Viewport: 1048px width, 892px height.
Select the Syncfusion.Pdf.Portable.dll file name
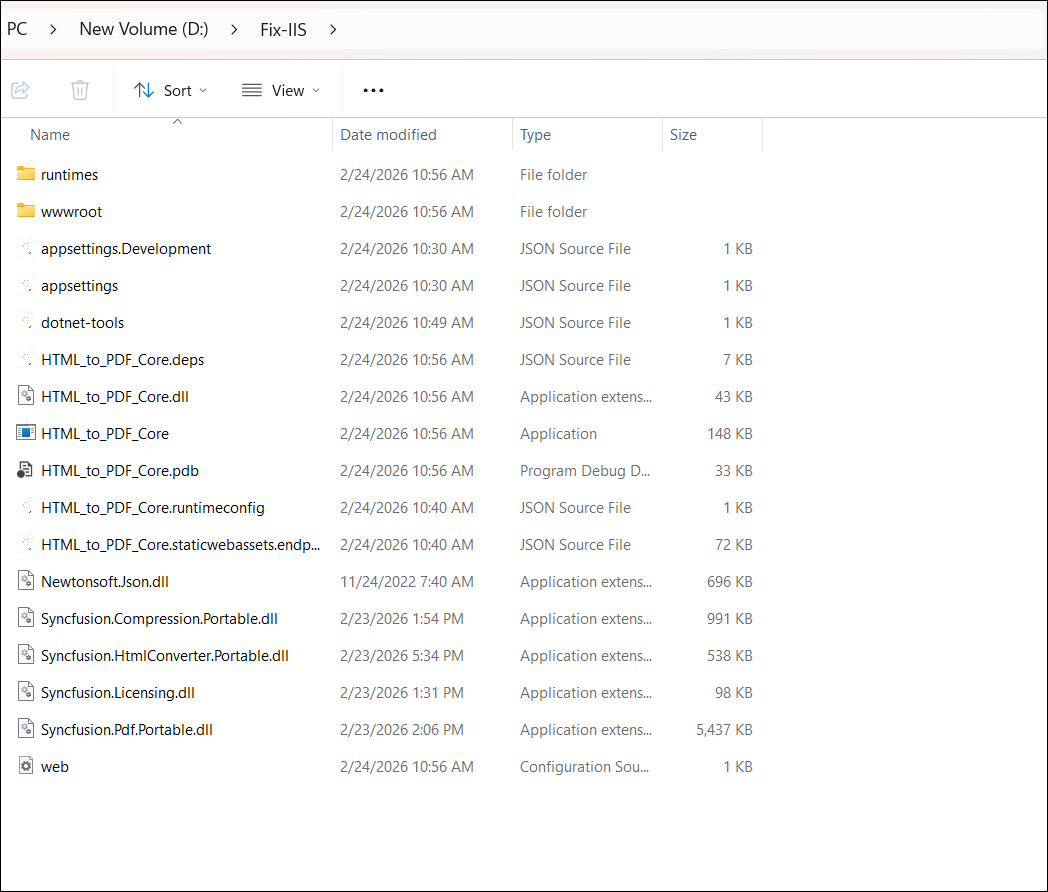point(126,730)
